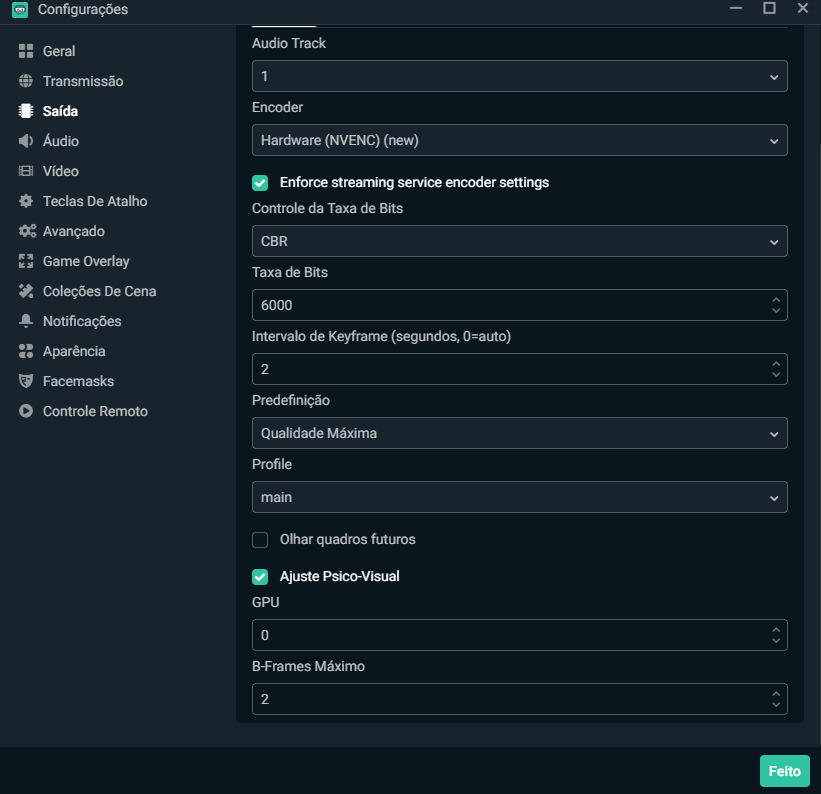The height and width of the screenshot is (794, 821).
Task: Click the Geral grid icon in sidebar
Action: click(26, 51)
